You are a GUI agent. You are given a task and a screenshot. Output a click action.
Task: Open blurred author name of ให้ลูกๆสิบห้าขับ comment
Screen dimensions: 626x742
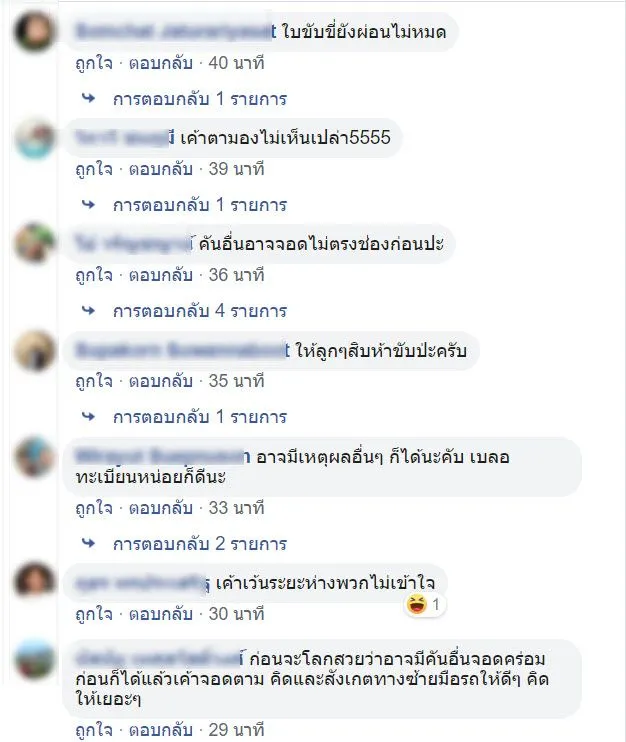[183, 351]
